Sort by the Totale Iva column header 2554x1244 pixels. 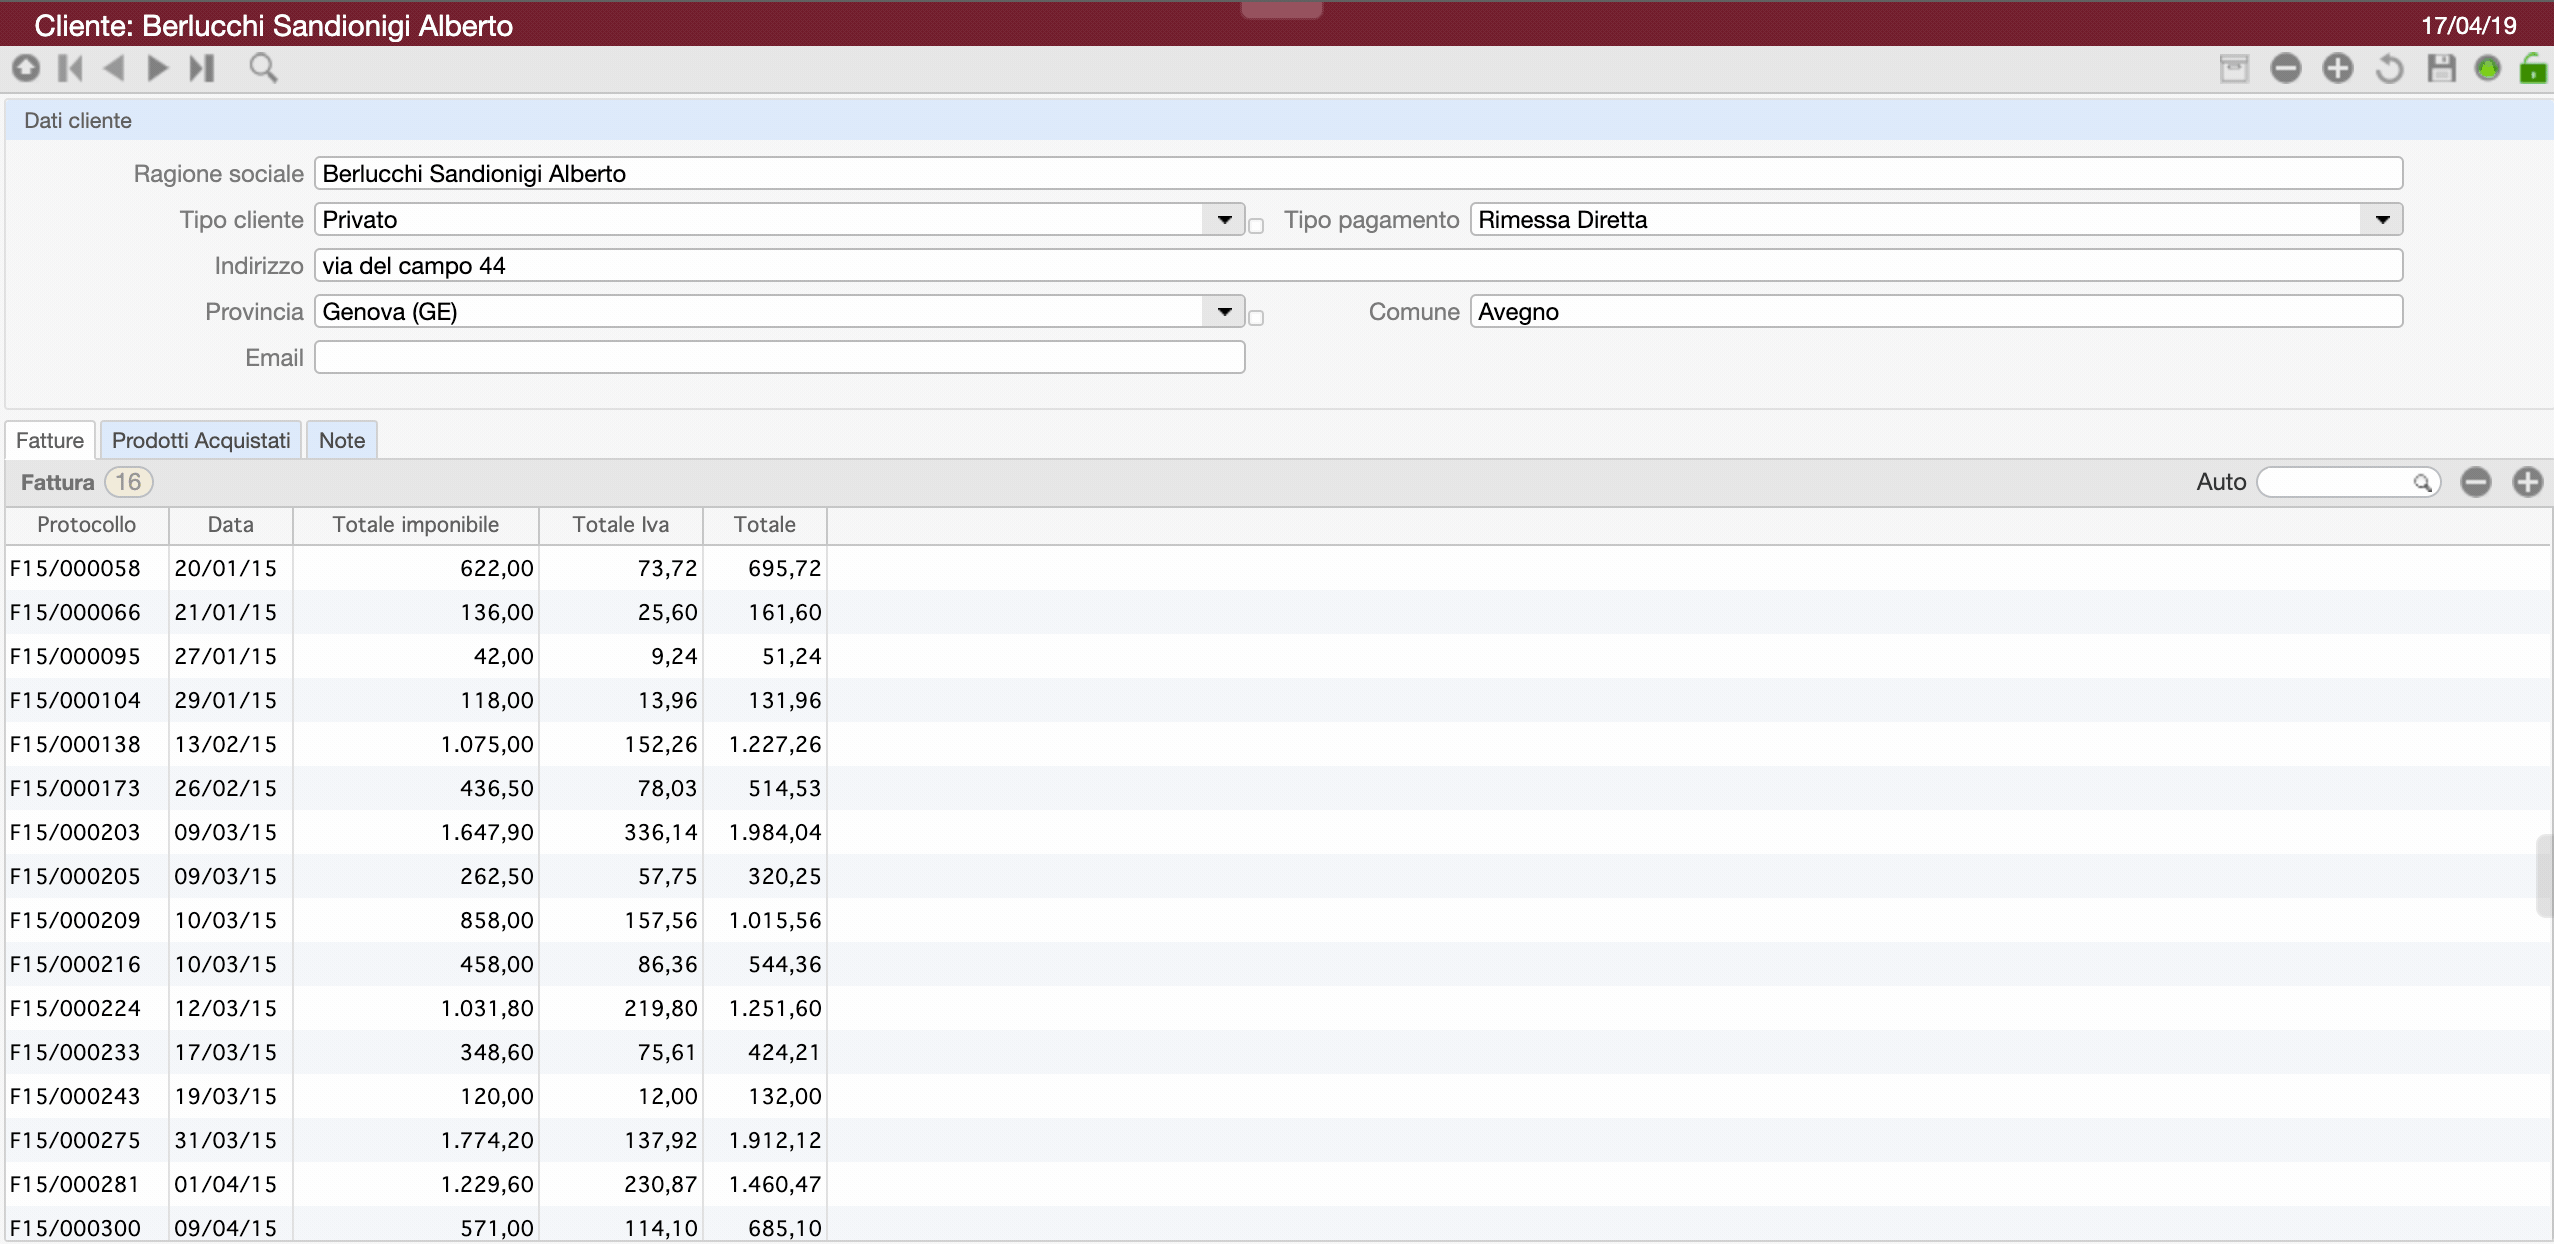(x=621, y=525)
